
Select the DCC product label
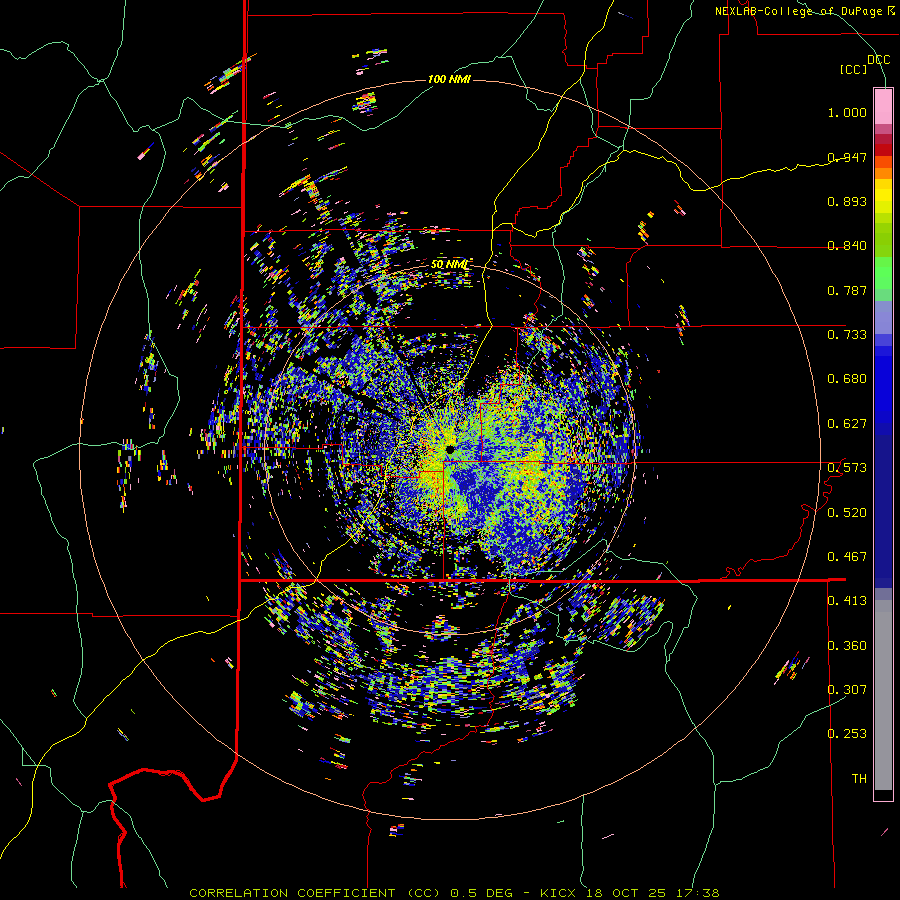click(878, 60)
